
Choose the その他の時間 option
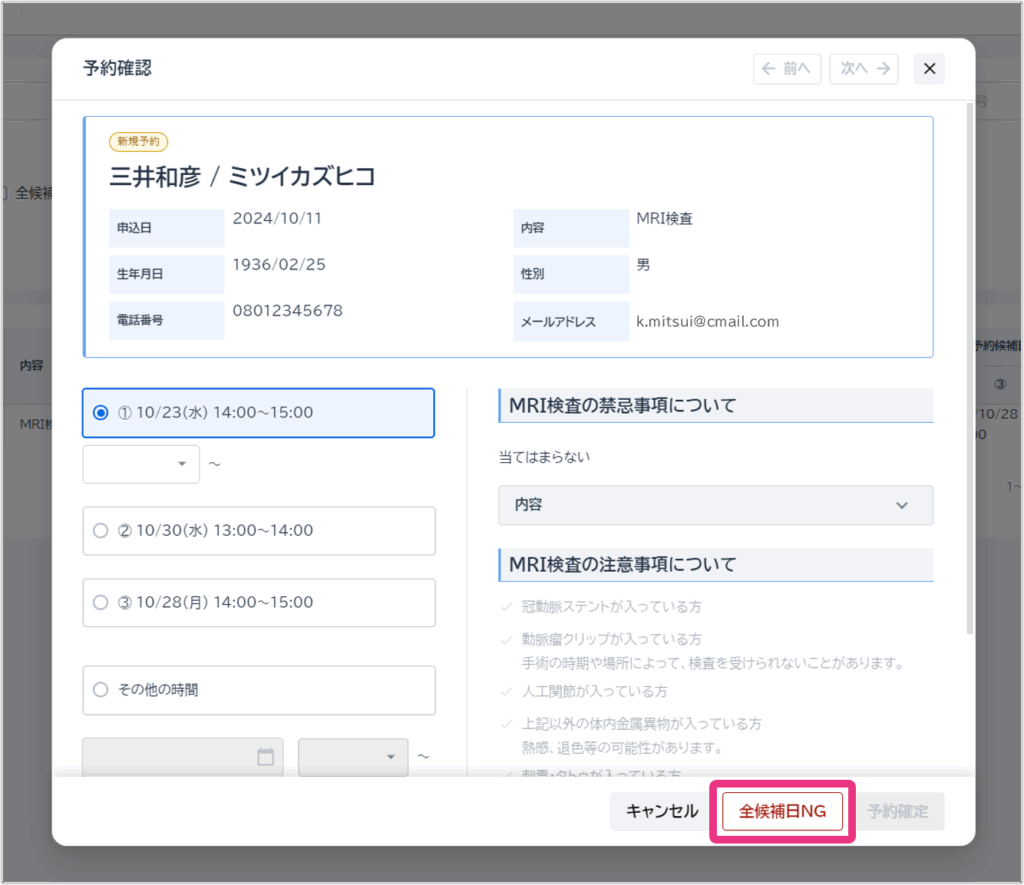tap(100, 689)
